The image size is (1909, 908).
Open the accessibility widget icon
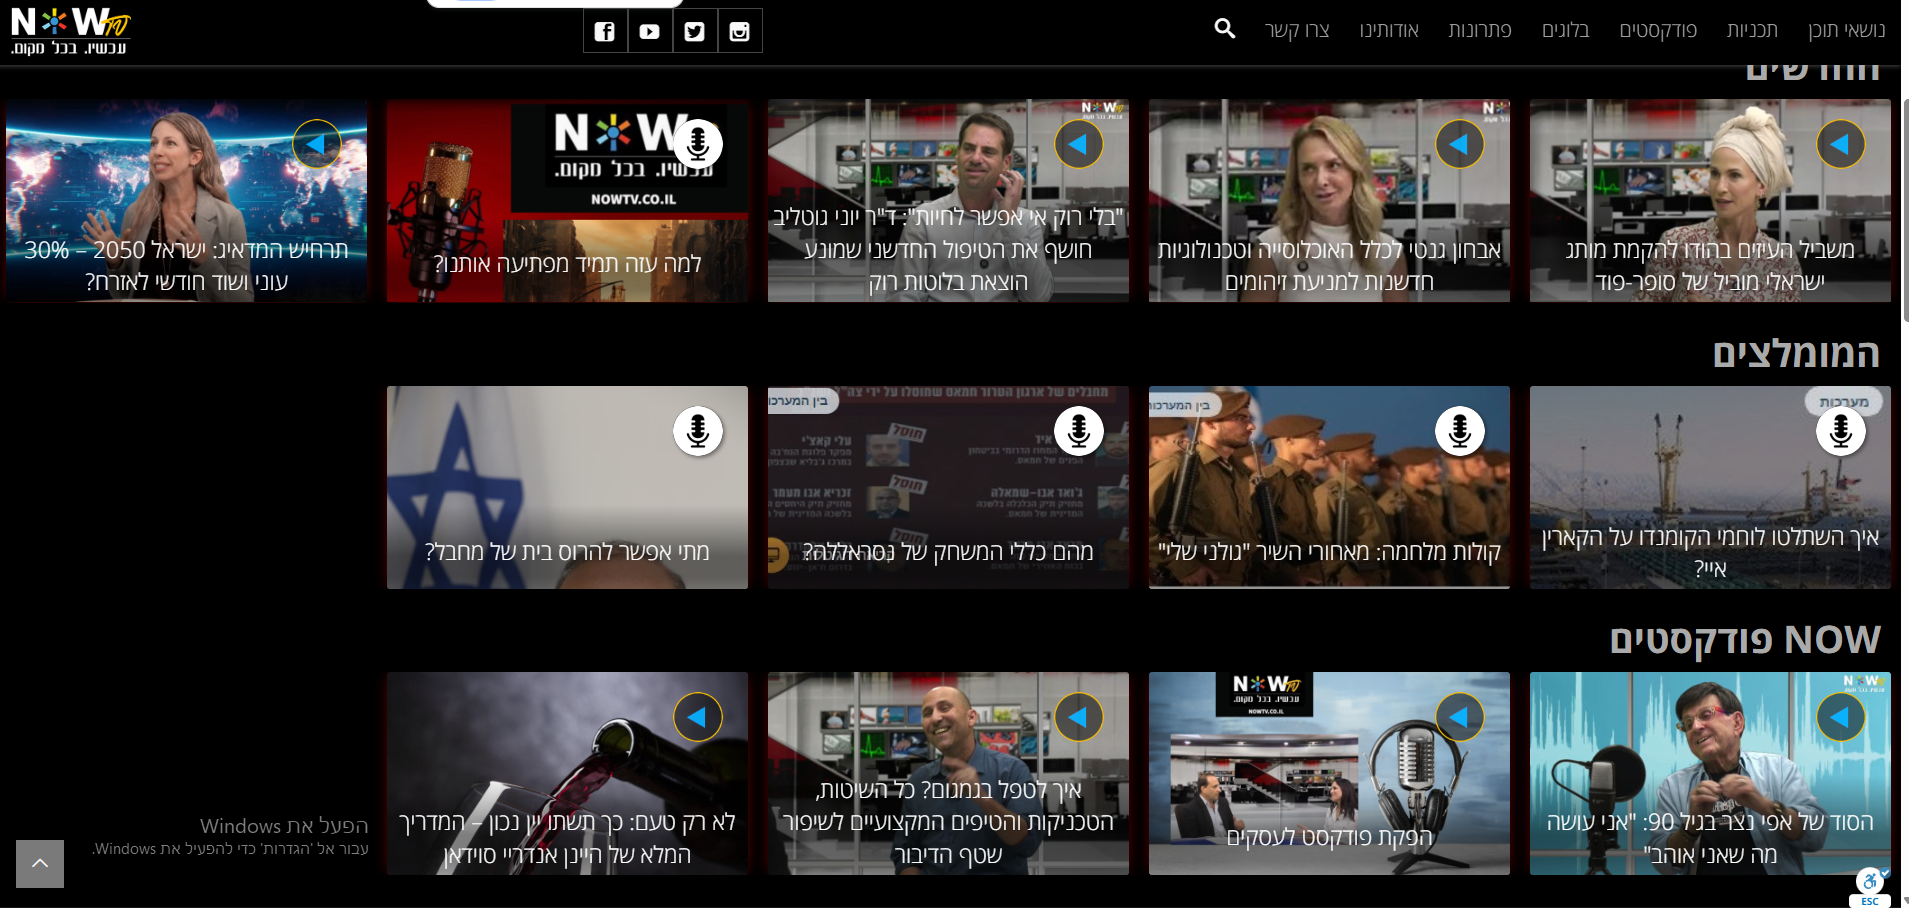[1869, 882]
